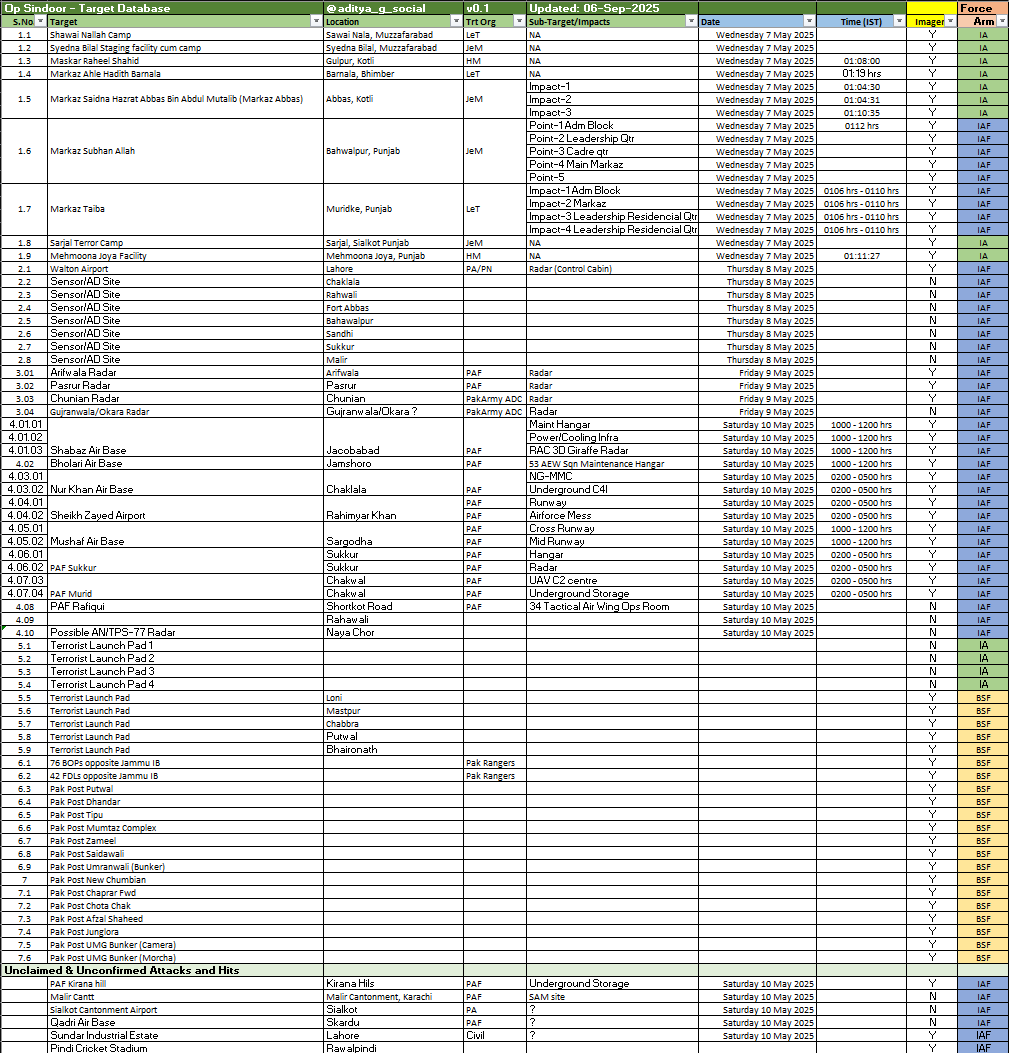The height and width of the screenshot is (1053, 1009).
Task: Click the 'Radar (Control Cabin)' sub-target cell
Action: [613, 269]
